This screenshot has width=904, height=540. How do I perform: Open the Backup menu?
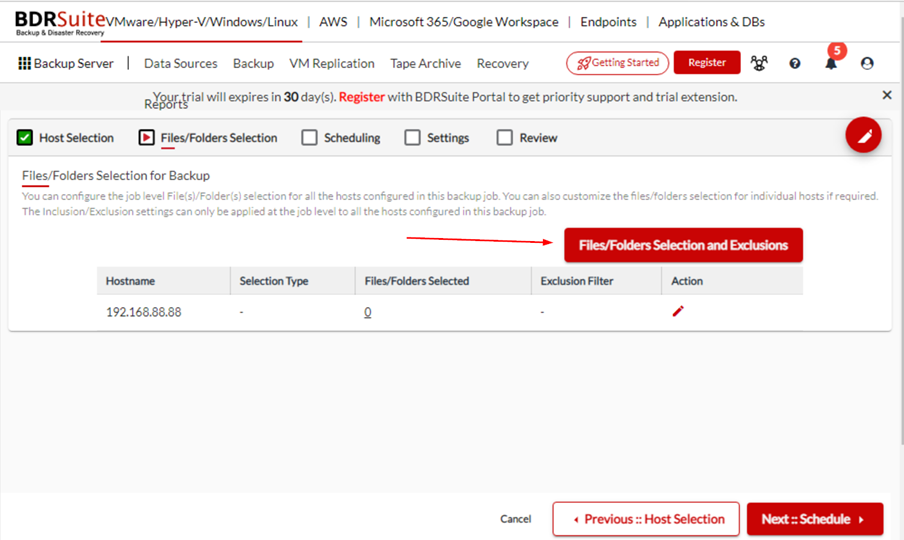coord(253,63)
